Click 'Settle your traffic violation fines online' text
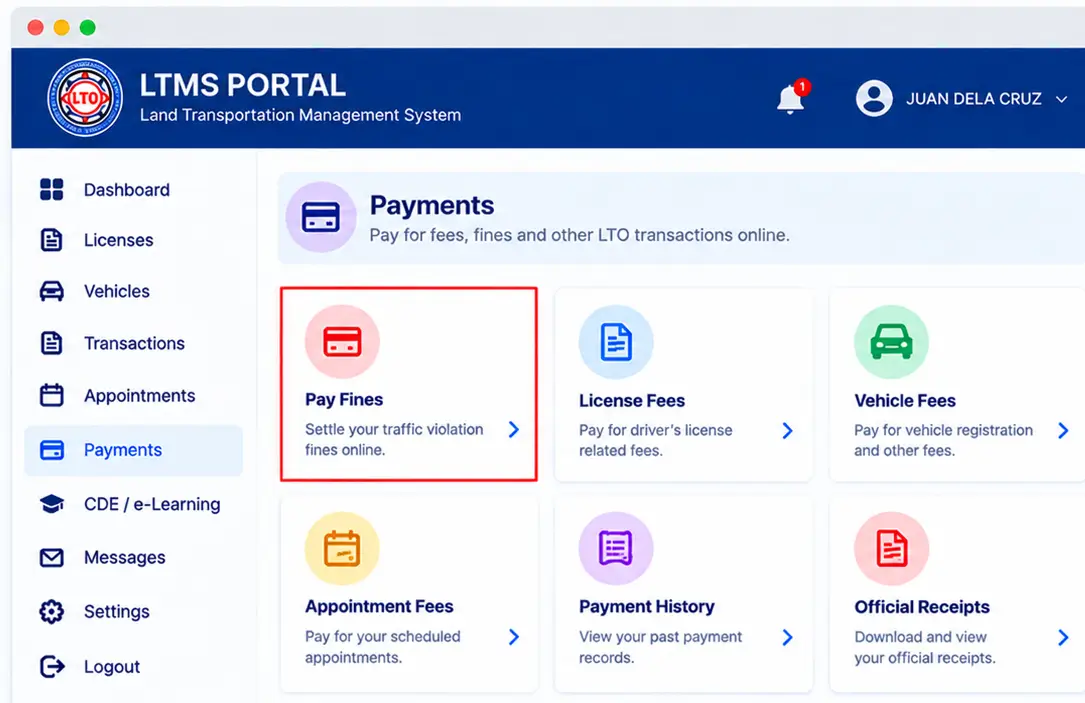Image resolution: width=1085 pixels, height=703 pixels. pyautogui.click(x=394, y=439)
